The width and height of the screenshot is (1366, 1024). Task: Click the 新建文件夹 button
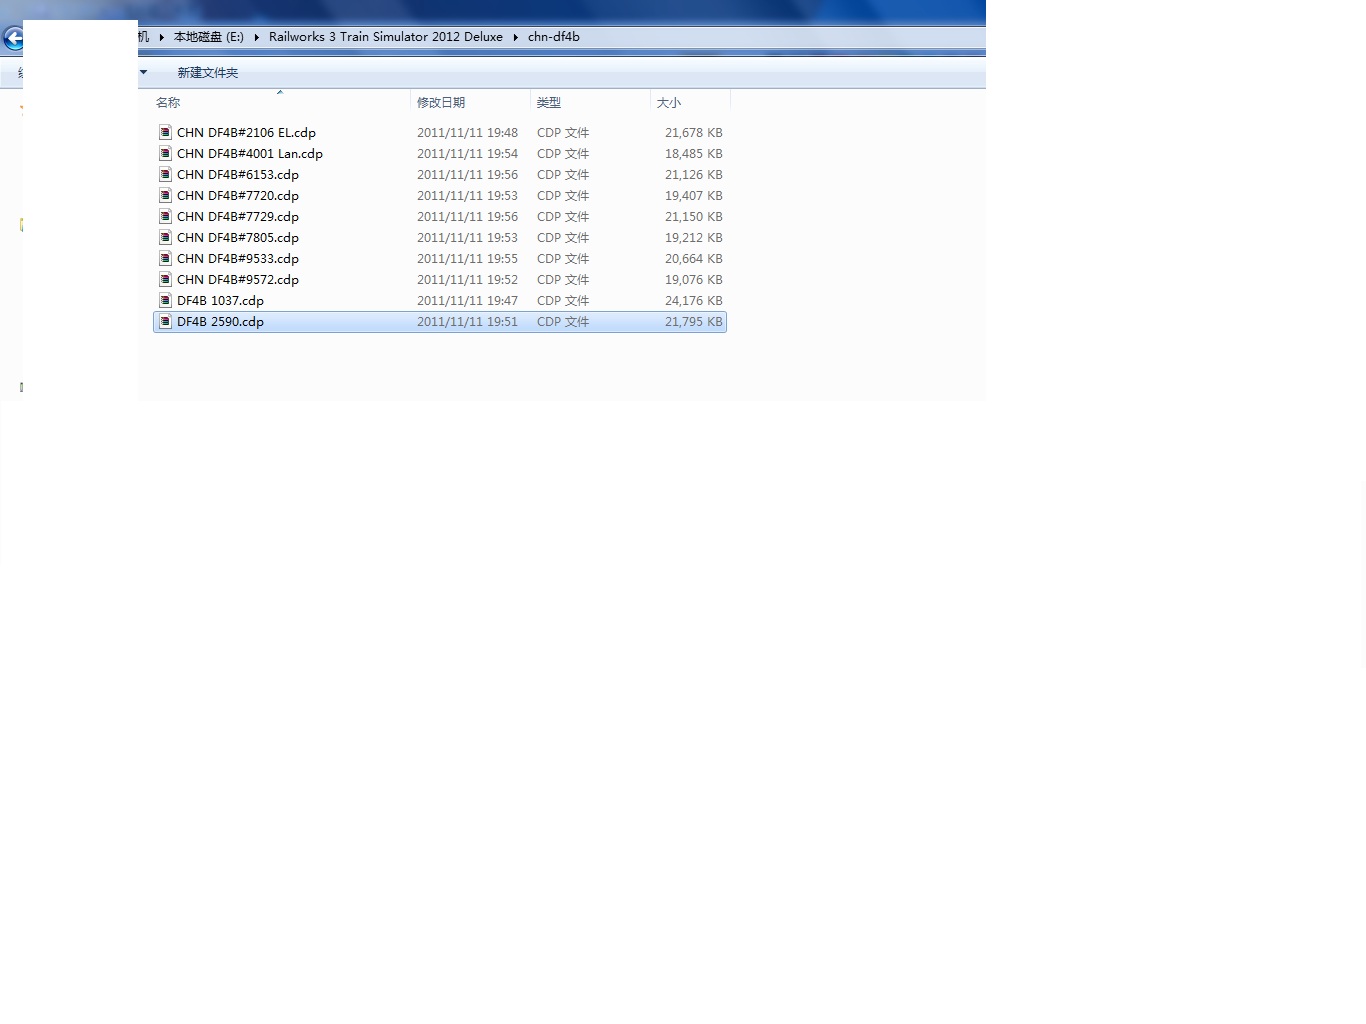[207, 72]
